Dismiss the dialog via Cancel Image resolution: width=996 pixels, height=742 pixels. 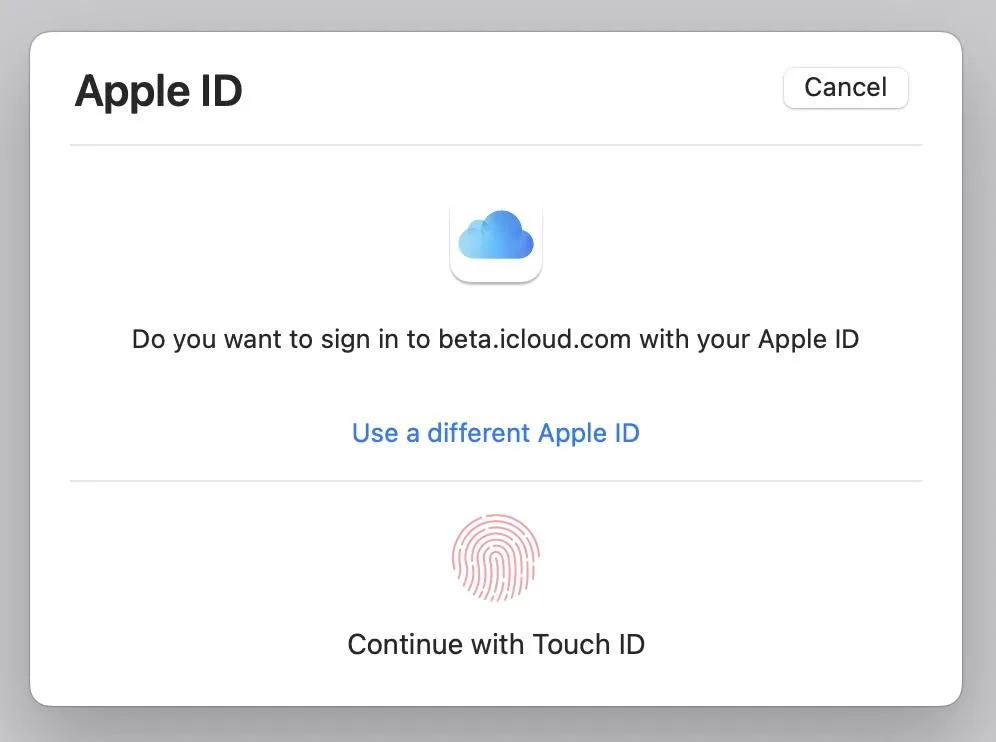[x=845, y=87]
